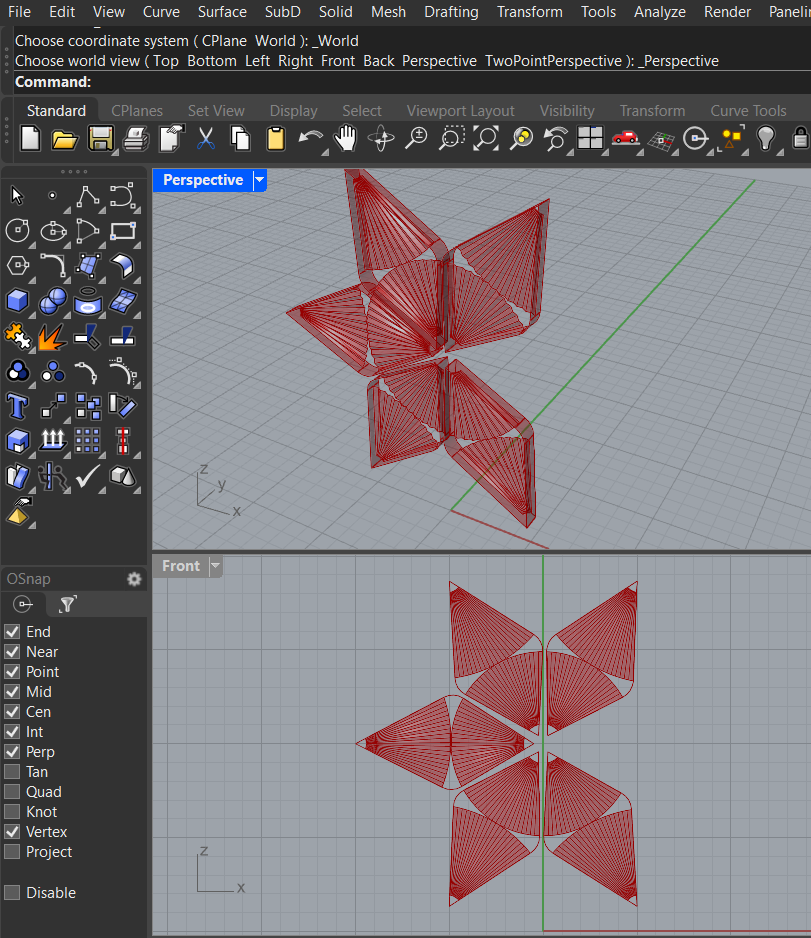Click the light bulb Hide Objects icon
Viewport: 811px width, 938px height.
coord(766,139)
